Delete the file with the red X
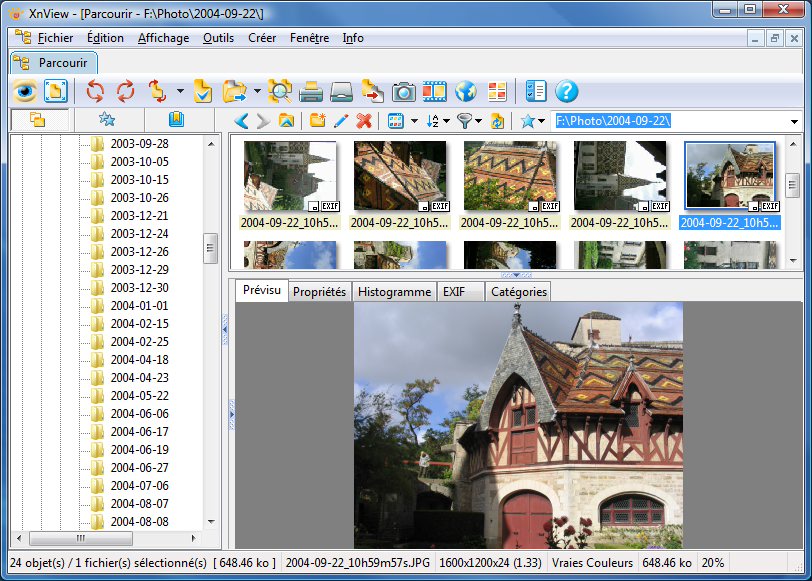This screenshot has height=581, width=812. (x=364, y=121)
